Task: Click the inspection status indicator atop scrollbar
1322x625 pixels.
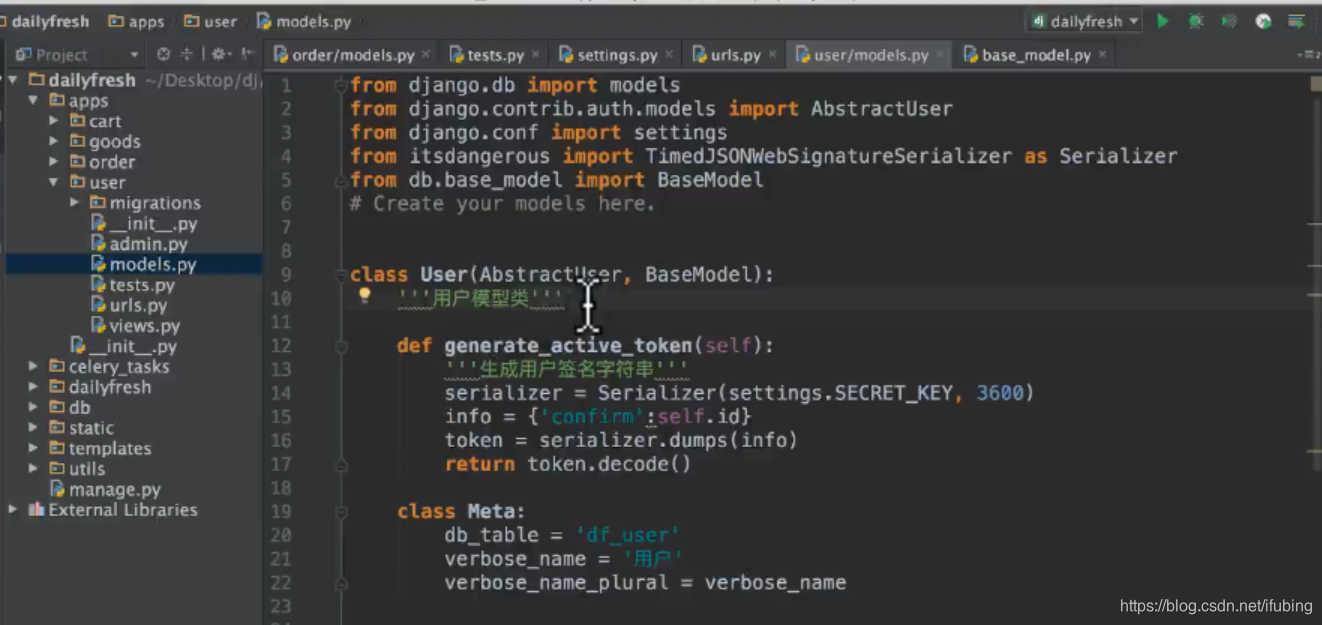Action: pyautogui.click(x=1316, y=85)
